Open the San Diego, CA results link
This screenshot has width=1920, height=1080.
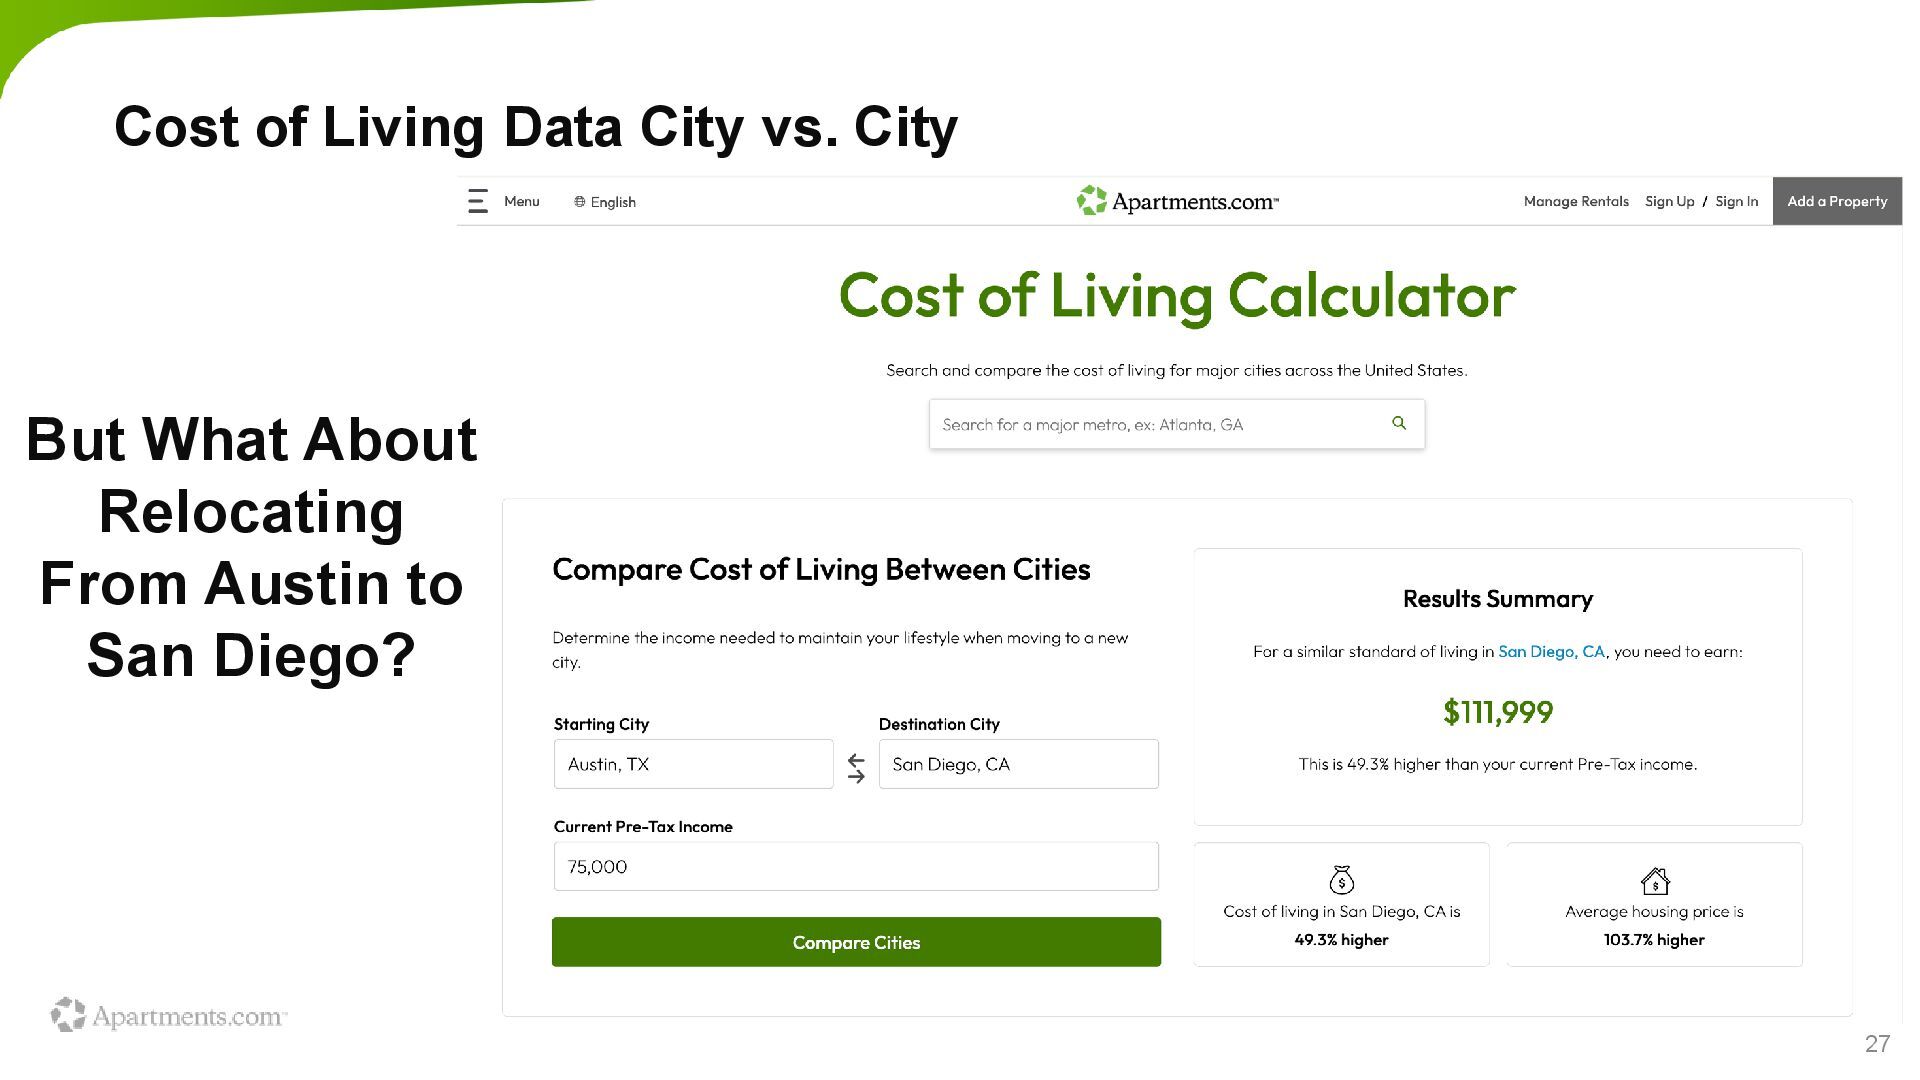pyautogui.click(x=1551, y=652)
